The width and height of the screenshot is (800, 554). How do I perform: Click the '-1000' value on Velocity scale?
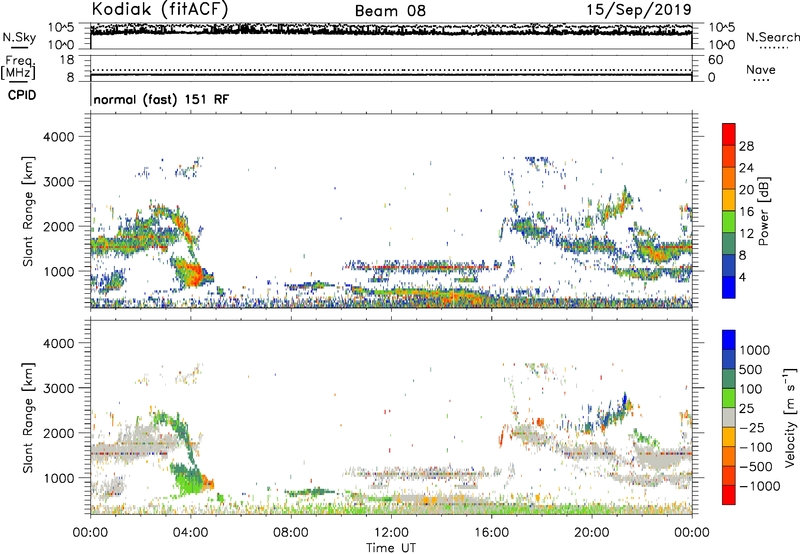click(760, 486)
